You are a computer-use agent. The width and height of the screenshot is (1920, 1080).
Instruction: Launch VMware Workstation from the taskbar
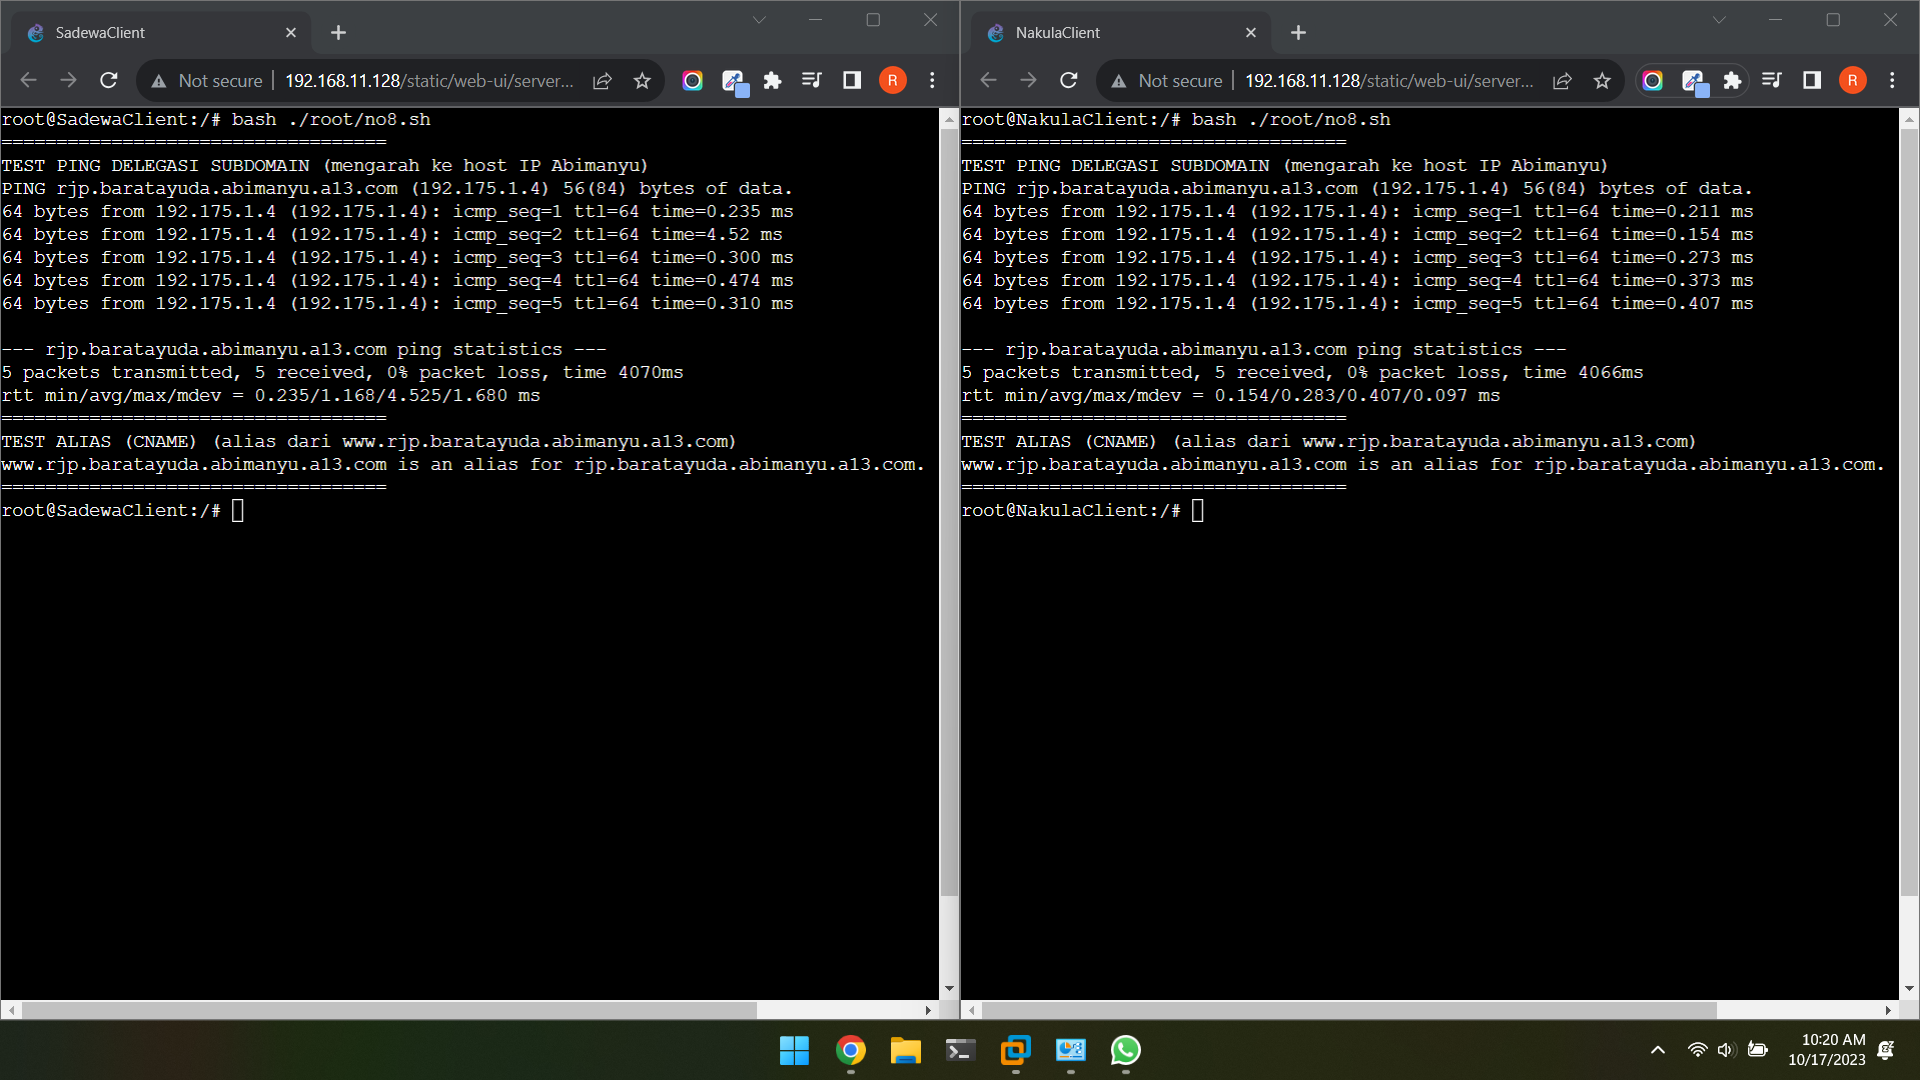click(1015, 1051)
